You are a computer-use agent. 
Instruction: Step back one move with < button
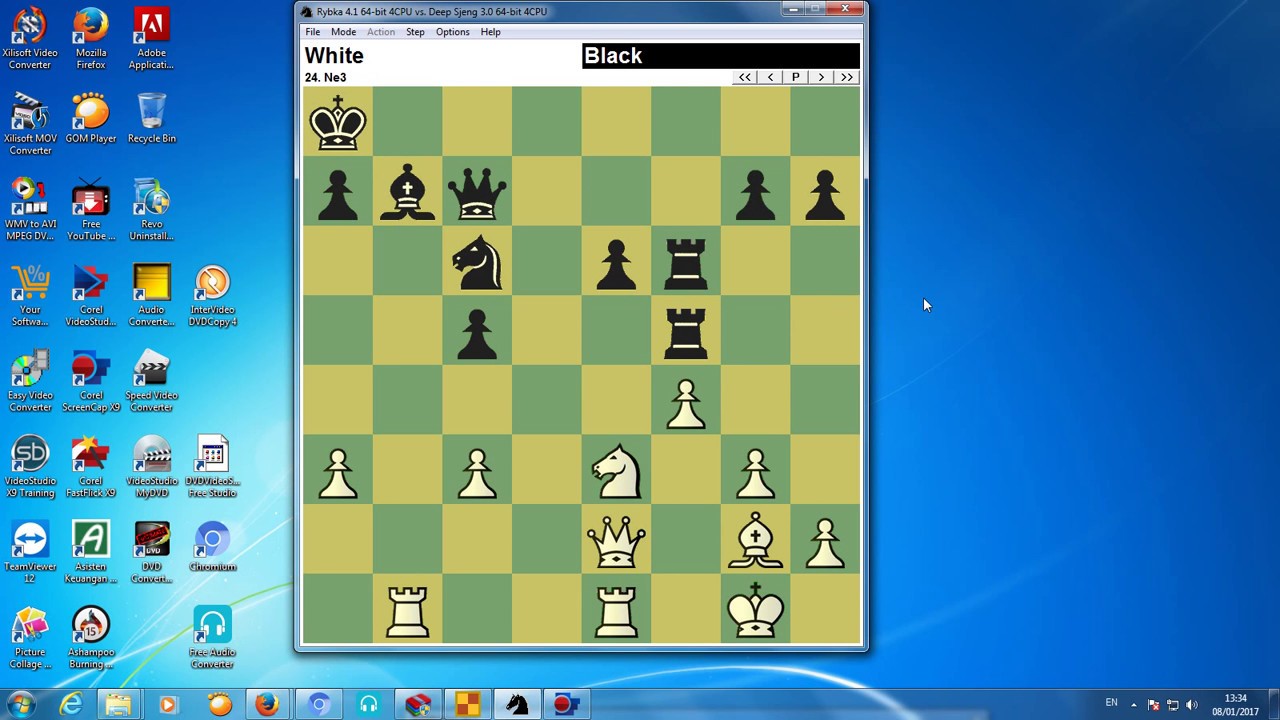pyautogui.click(x=770, y=77)
